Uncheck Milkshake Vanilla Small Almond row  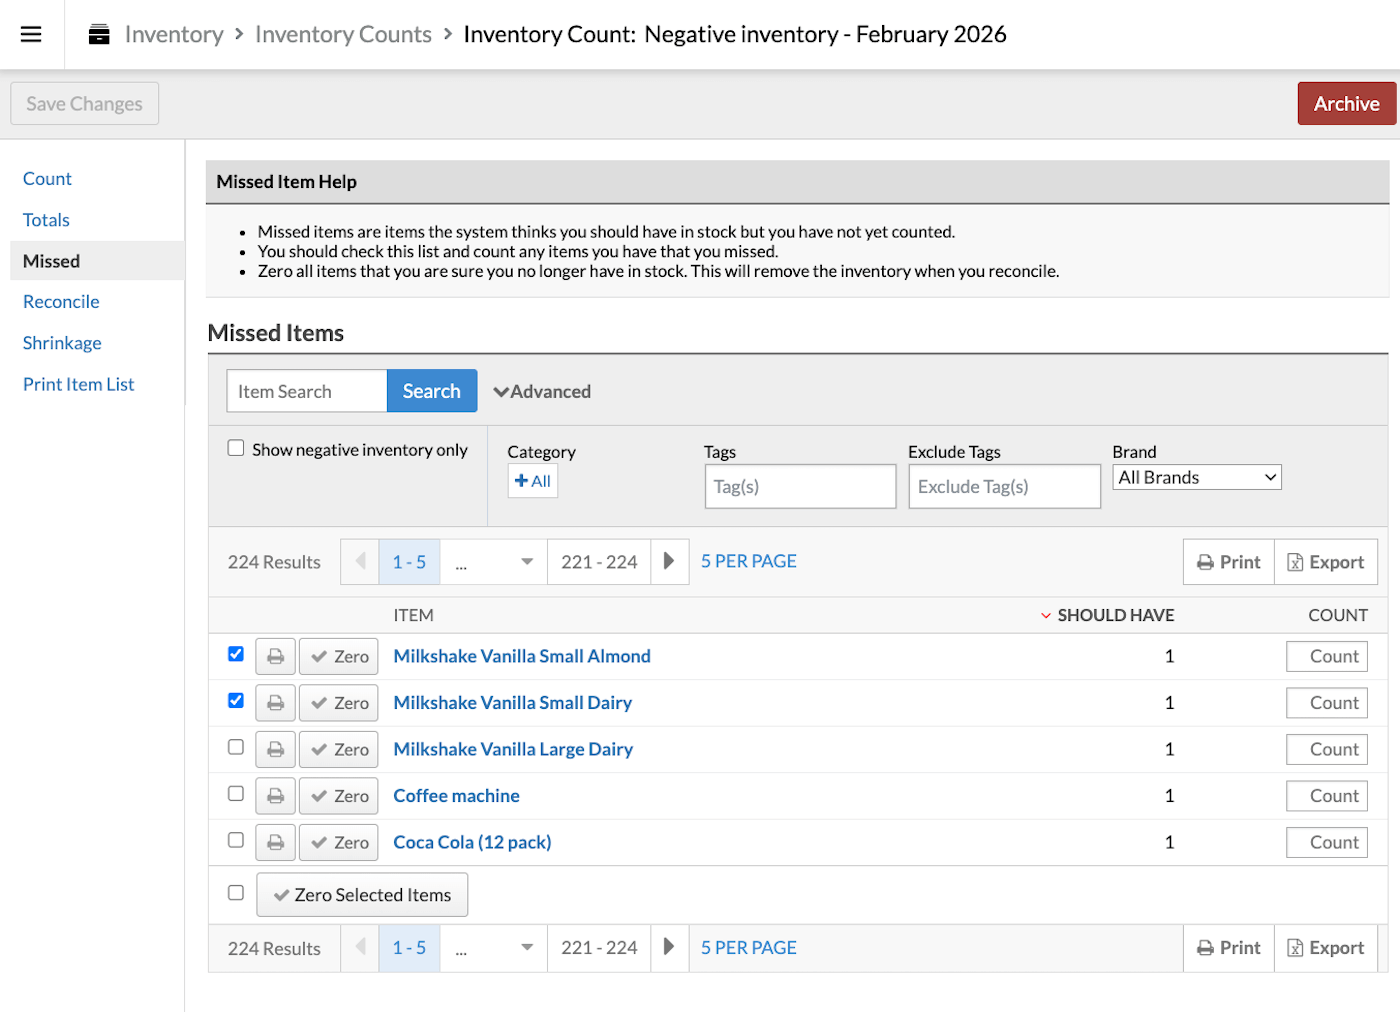pyautogui.click(x=235, y=653)
